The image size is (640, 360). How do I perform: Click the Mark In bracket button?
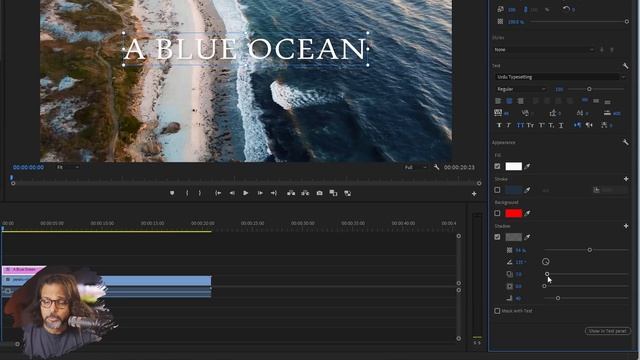187,193
